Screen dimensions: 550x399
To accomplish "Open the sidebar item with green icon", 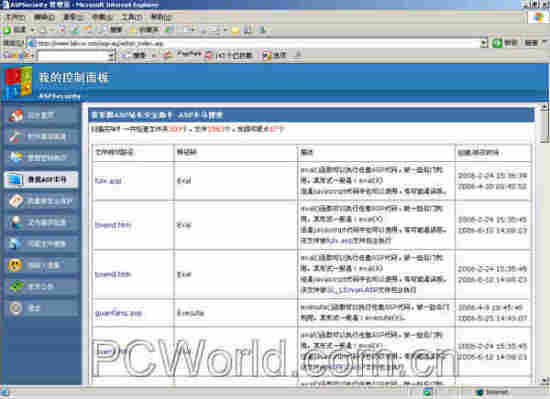I will pos(41,287).
